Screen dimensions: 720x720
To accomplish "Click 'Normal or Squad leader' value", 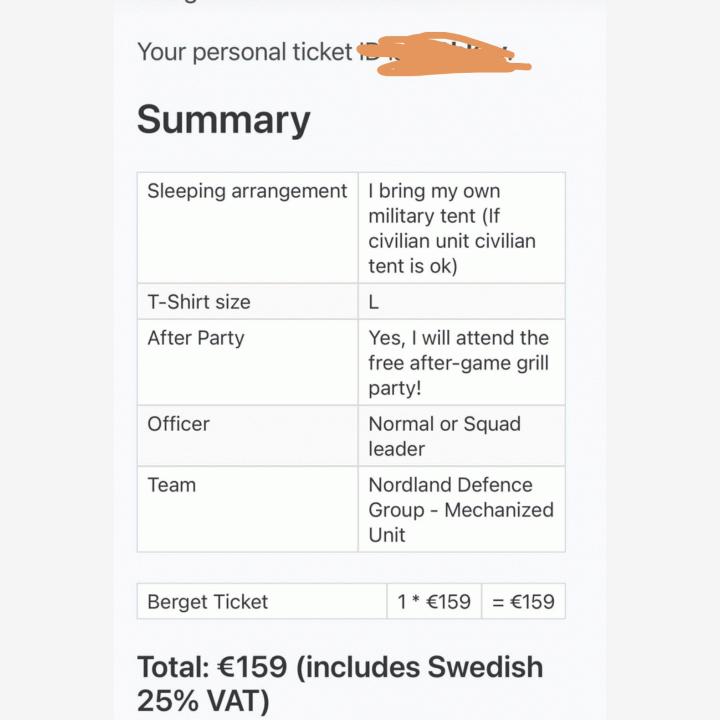I will point(444,436).
